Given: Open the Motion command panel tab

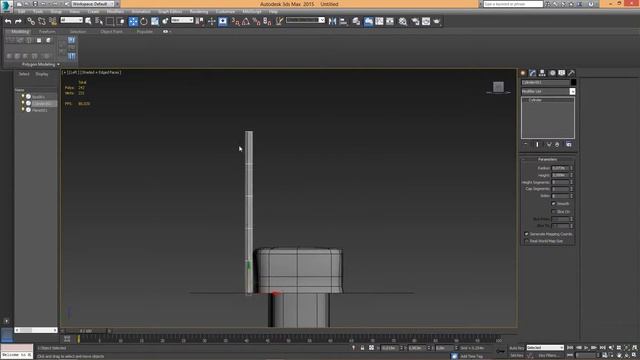Looking at the screenshot, I should click(x=552, y=73).
